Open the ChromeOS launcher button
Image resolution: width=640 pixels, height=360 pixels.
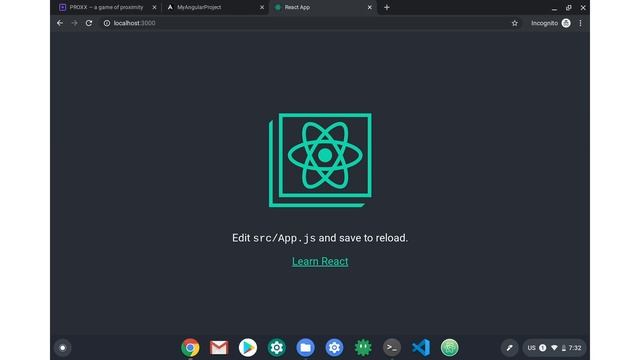pyautogui.click(x=62, y=348)
